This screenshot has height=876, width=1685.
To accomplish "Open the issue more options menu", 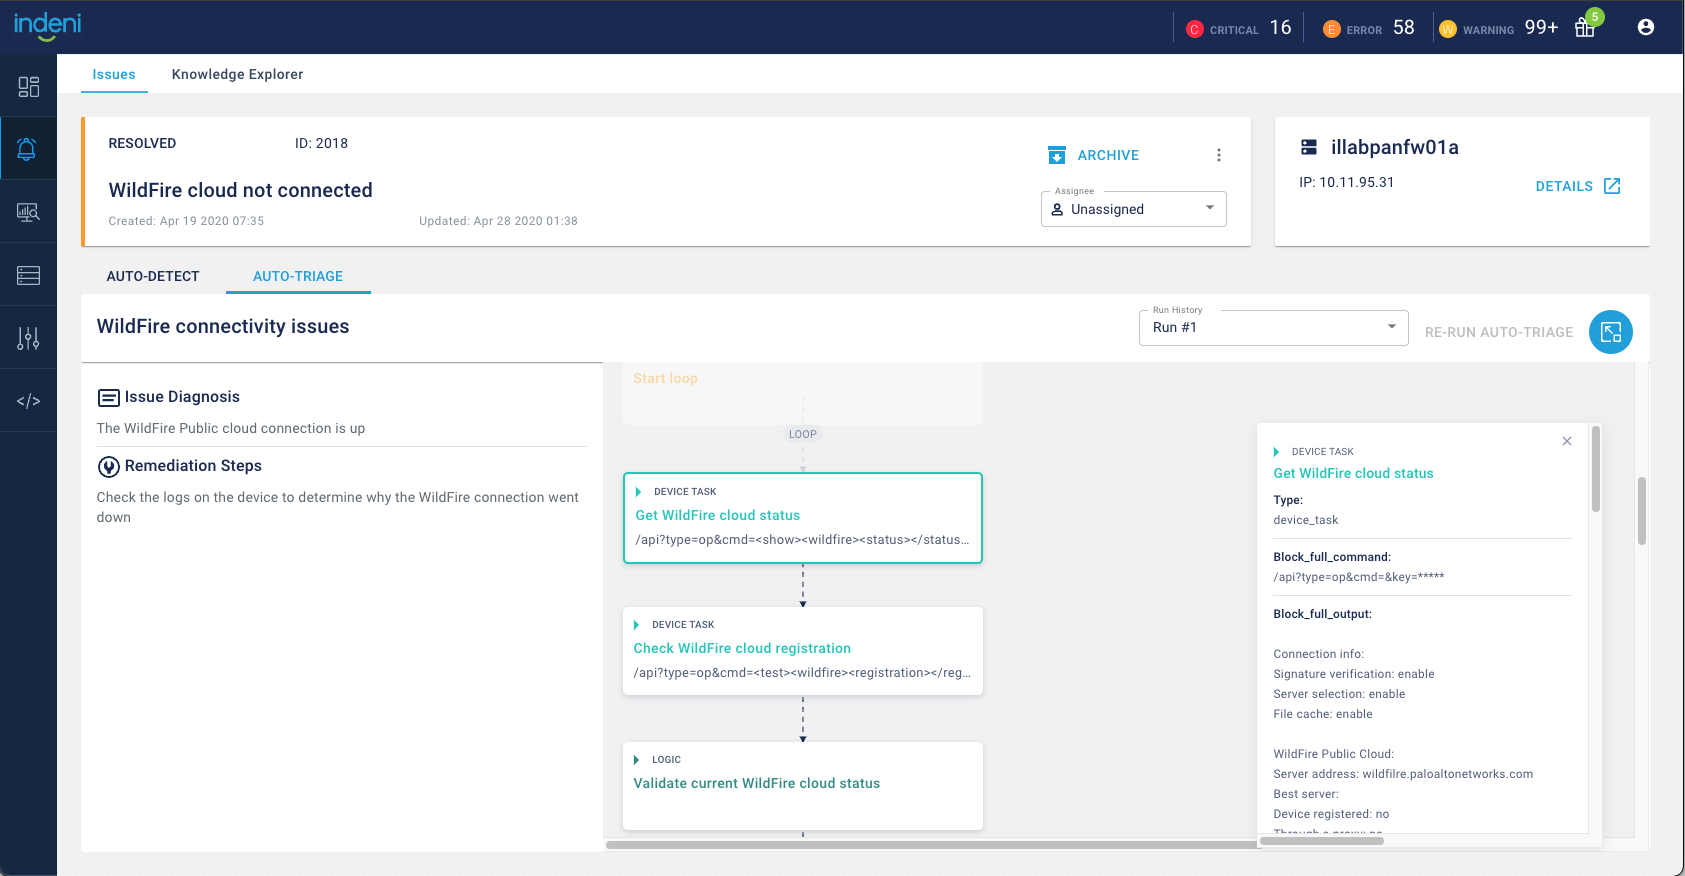I will [x=1218, y=155].
